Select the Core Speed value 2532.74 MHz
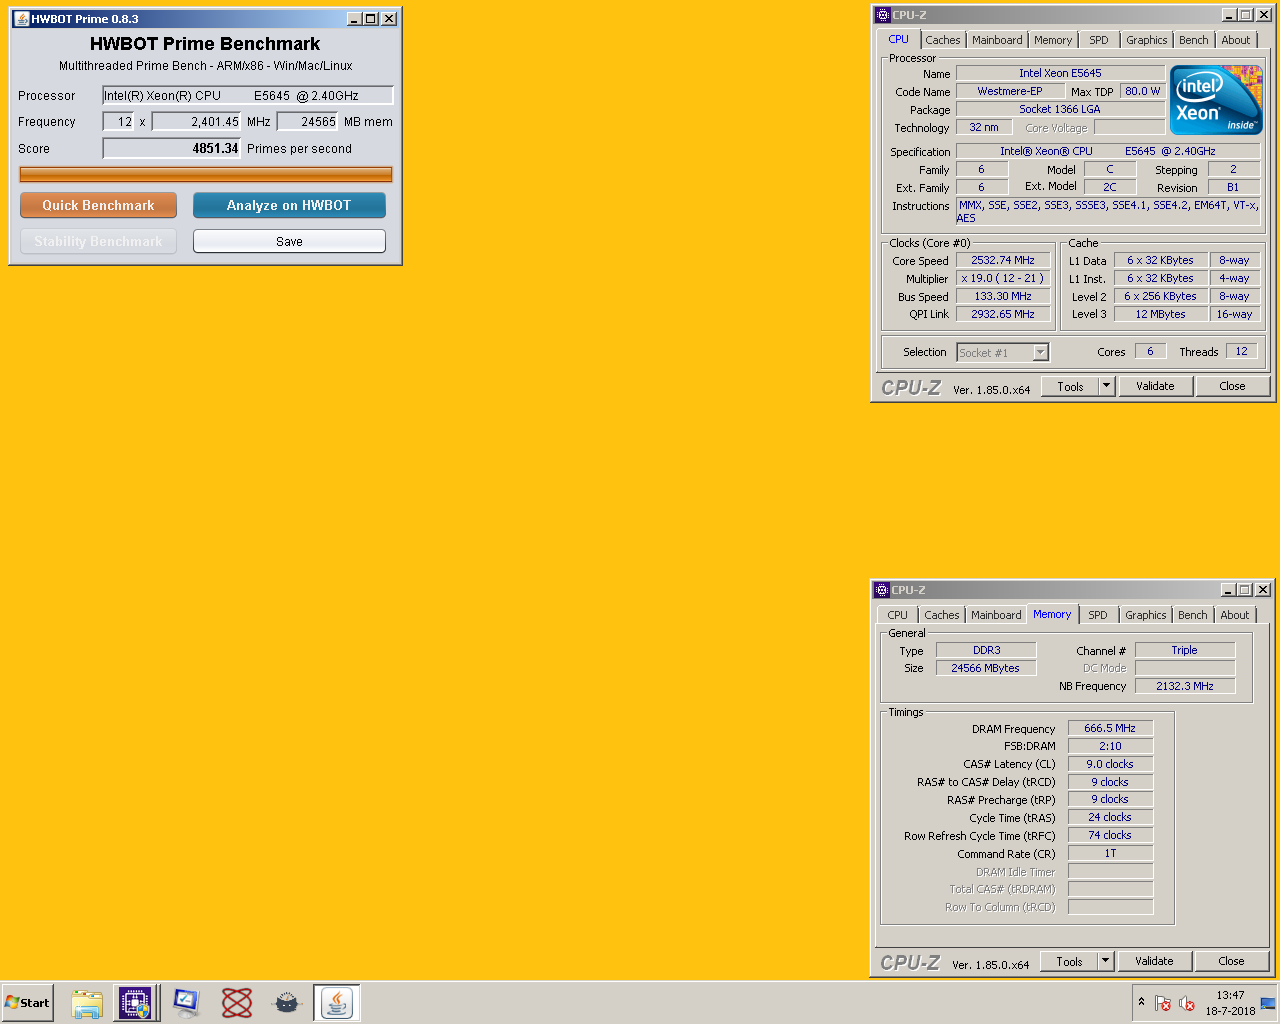The height and width of the screenshot is (1024, 1280). click(x=1003, y=260)
